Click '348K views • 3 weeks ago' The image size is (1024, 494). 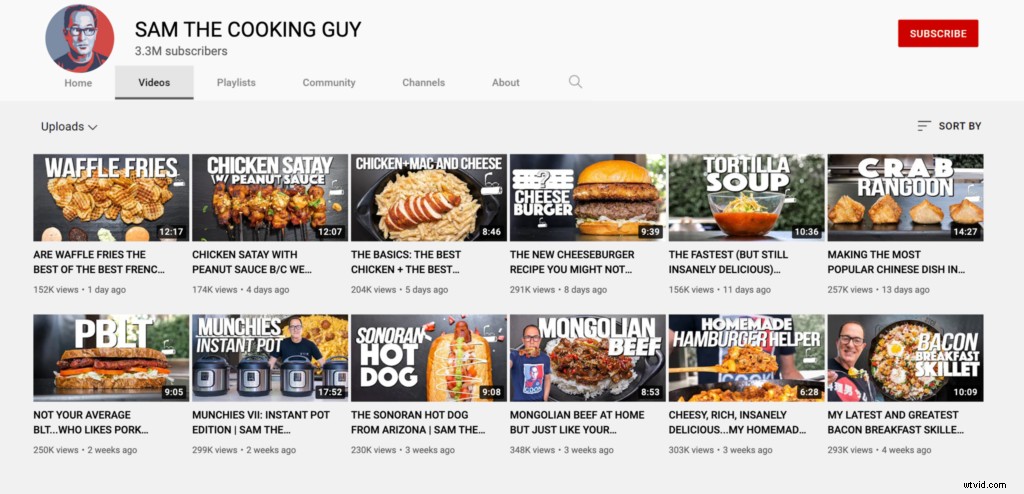tap(562, 450)
